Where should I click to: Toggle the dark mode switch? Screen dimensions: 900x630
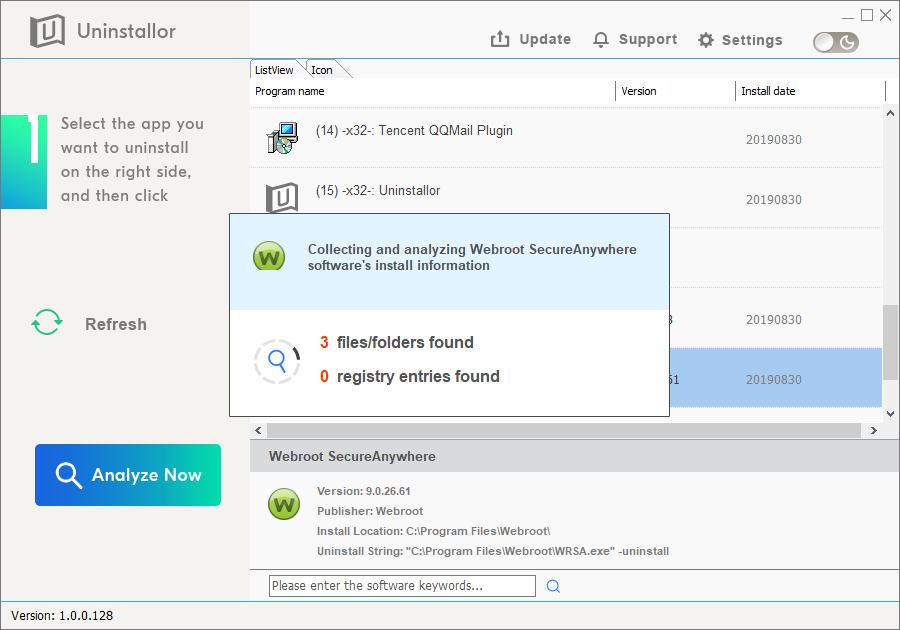[x=836, y=42]
